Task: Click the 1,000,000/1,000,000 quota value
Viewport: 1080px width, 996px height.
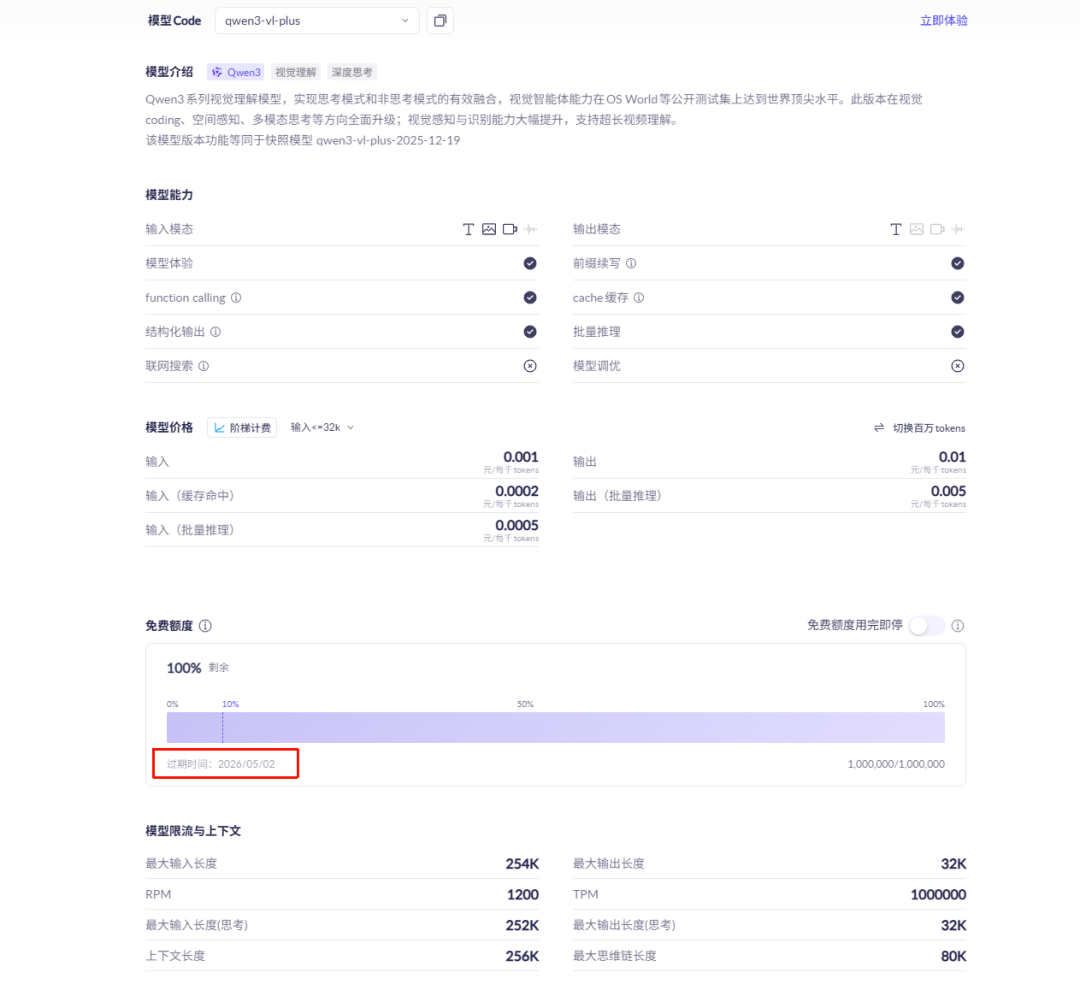Action: pos(896,764)
